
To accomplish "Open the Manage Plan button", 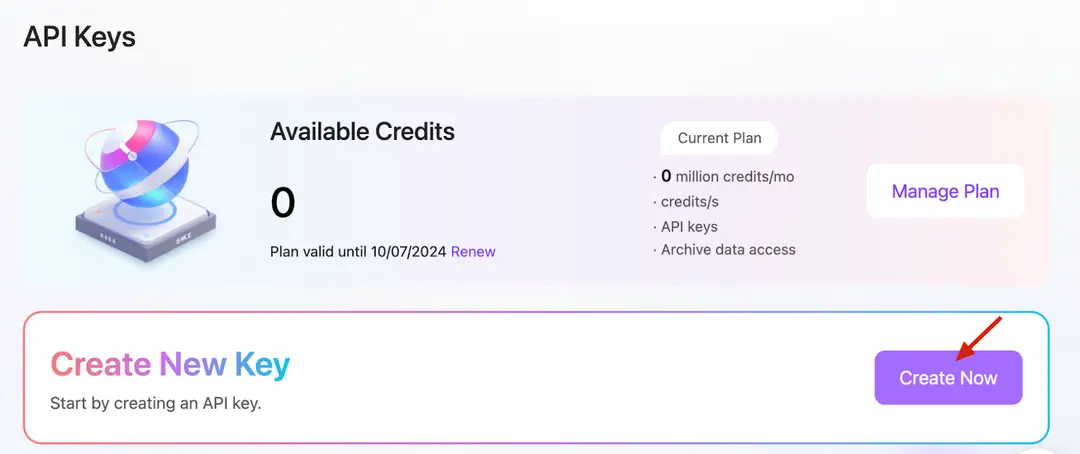I will pyautogui.click(x=945, y=191).
